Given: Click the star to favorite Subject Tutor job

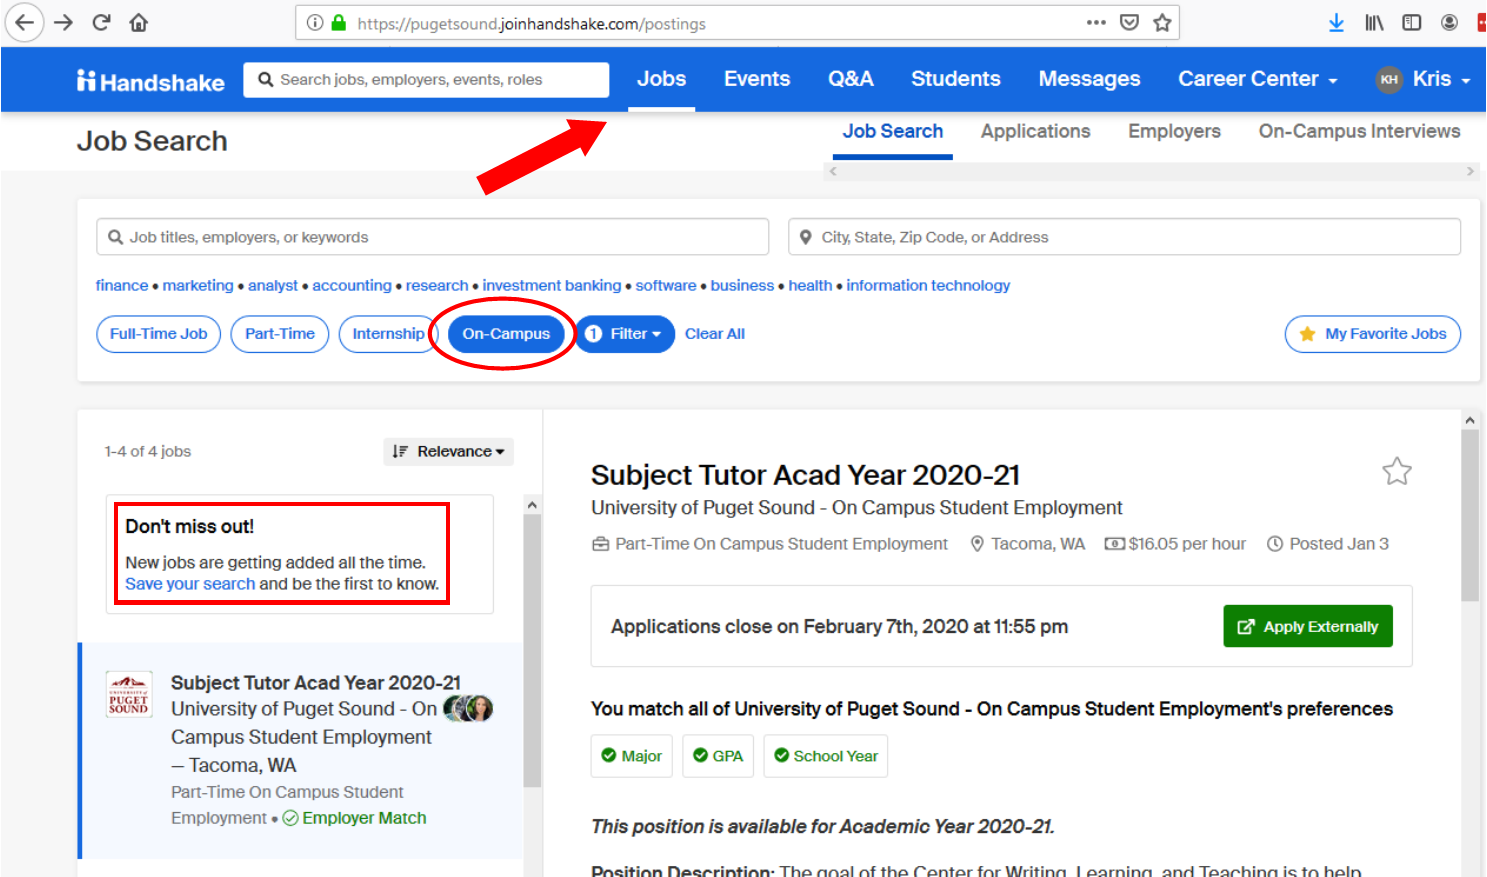Looking at the screenshot, I should [1396, 471].
